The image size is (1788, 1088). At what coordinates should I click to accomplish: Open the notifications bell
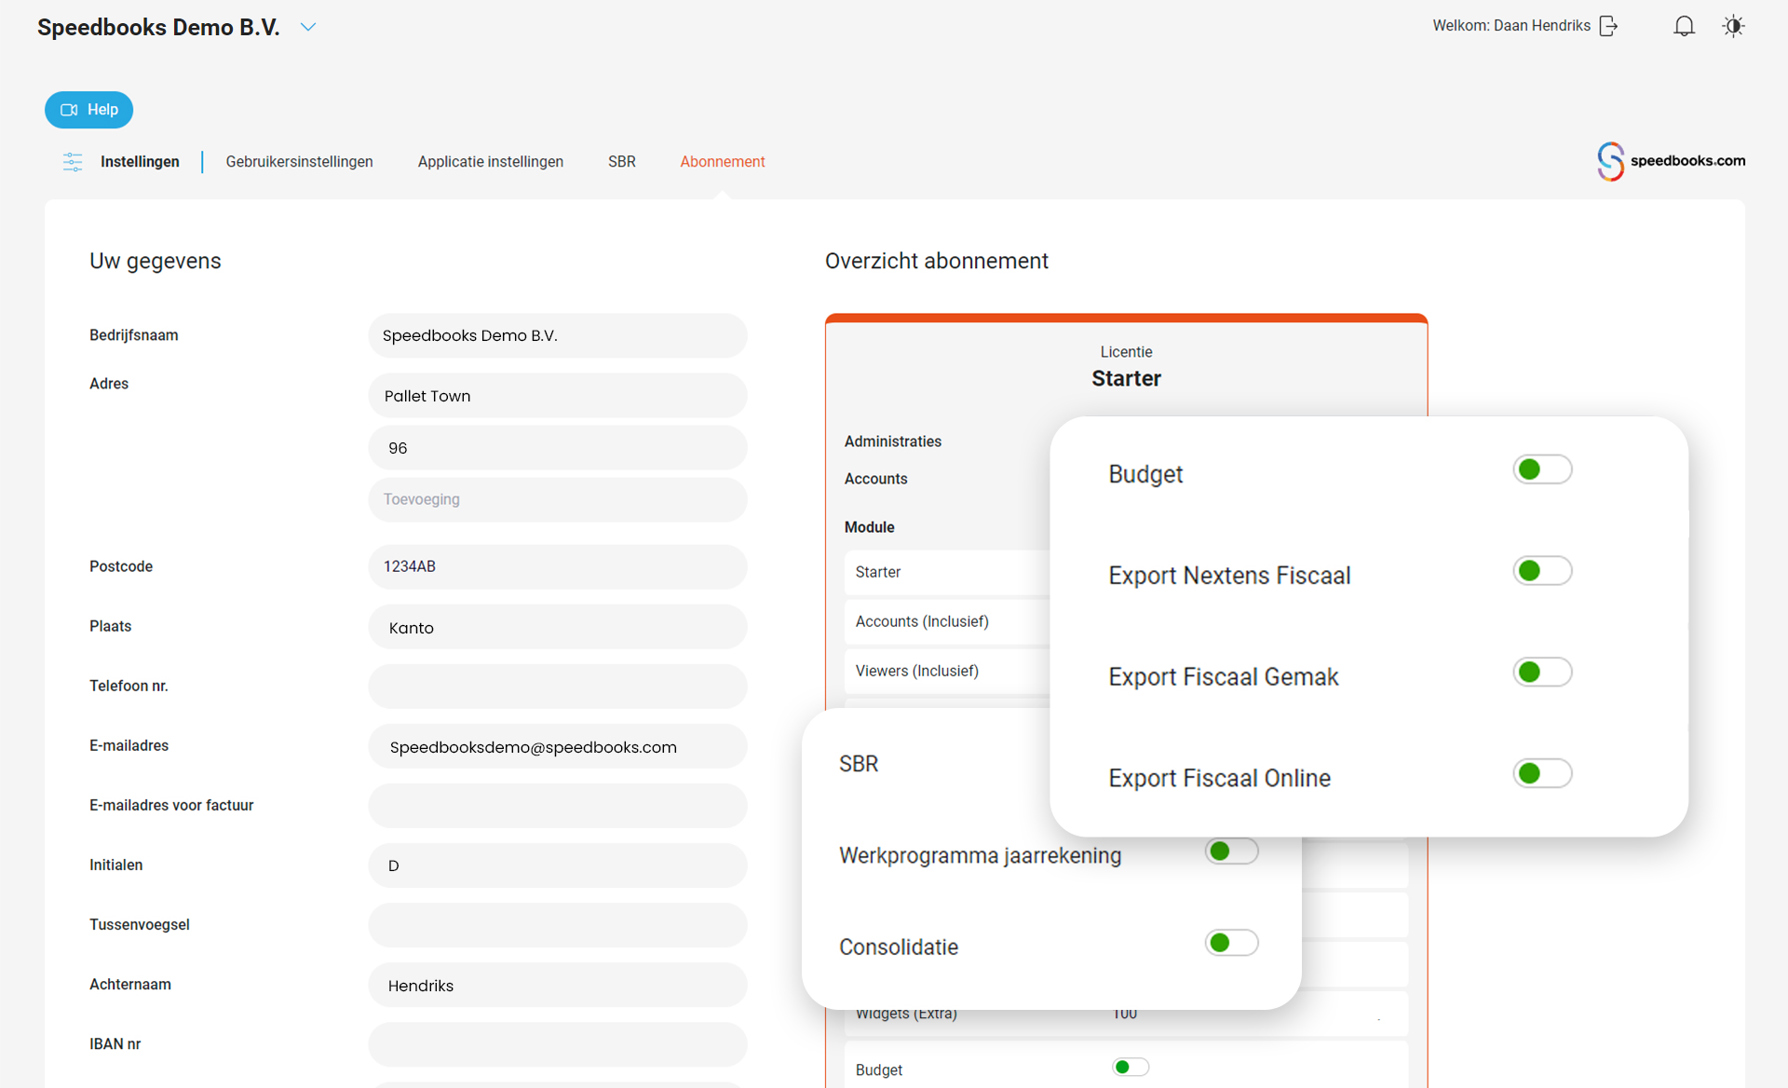(x=1684, y=26)
